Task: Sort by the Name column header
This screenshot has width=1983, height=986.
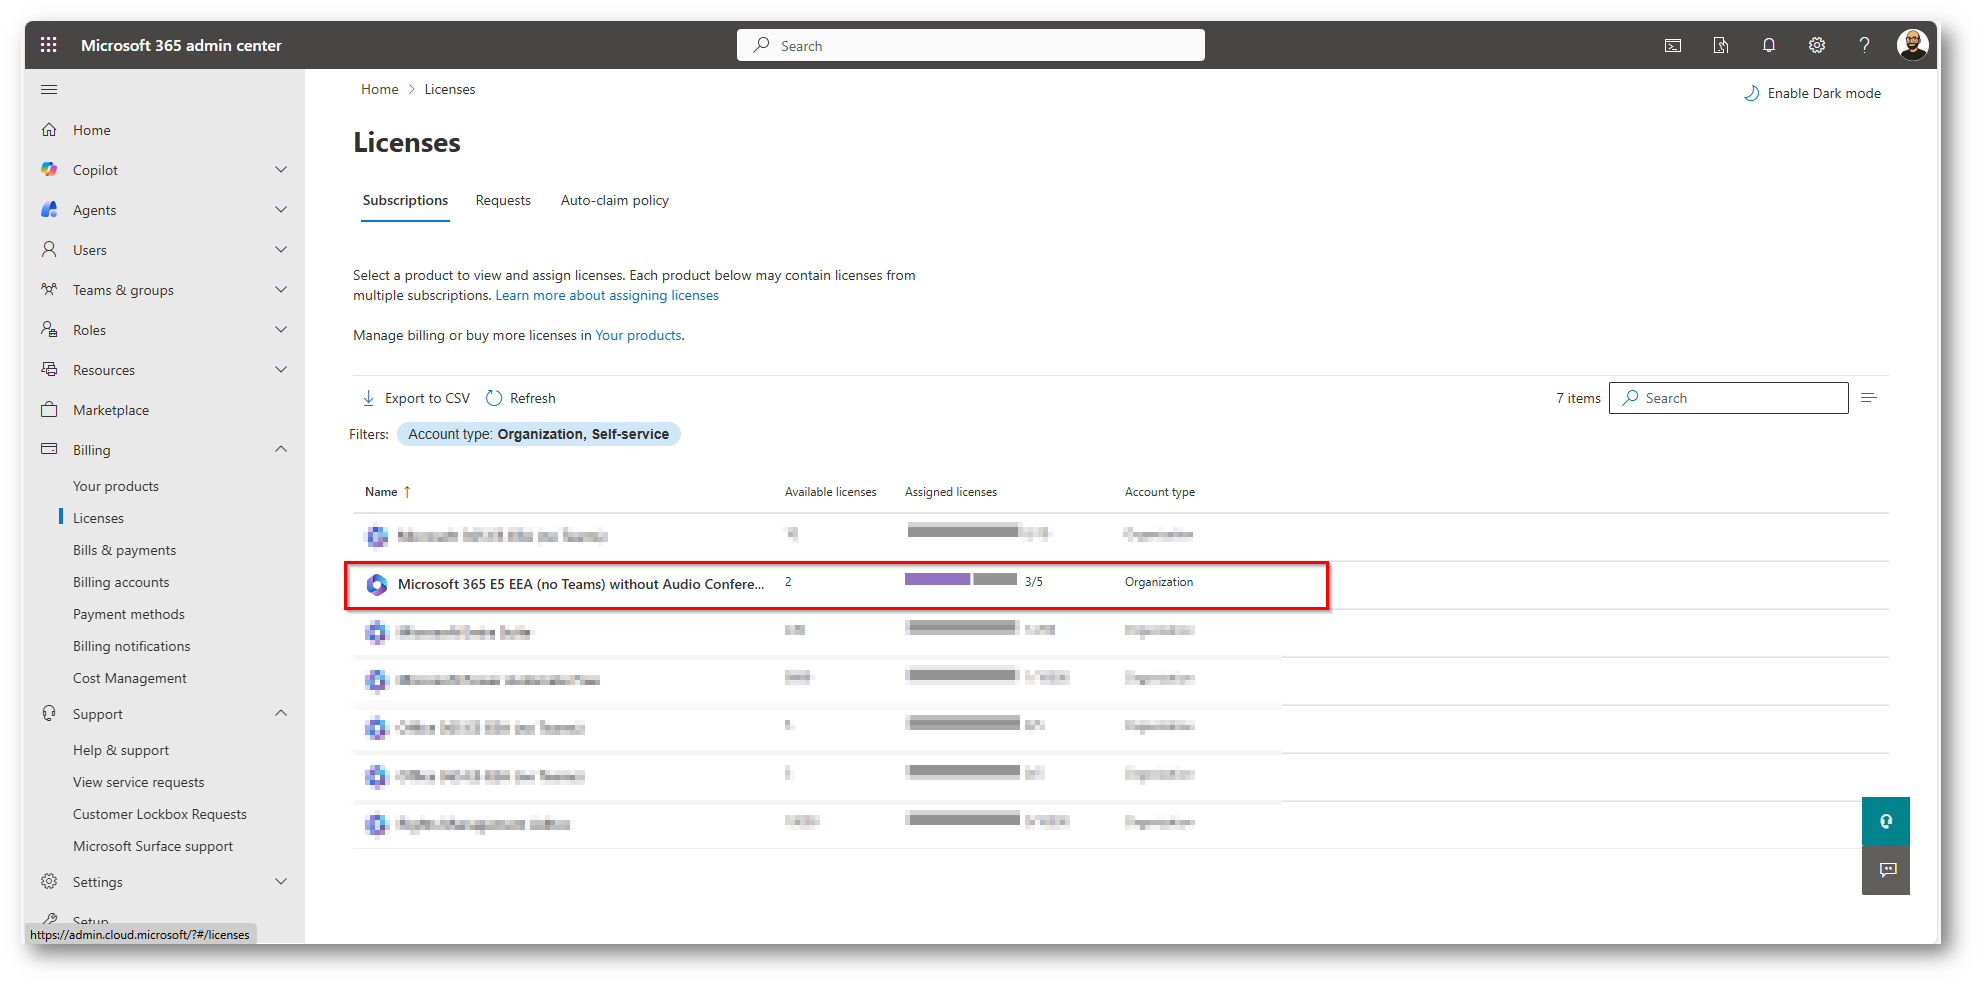Action: 381,492
